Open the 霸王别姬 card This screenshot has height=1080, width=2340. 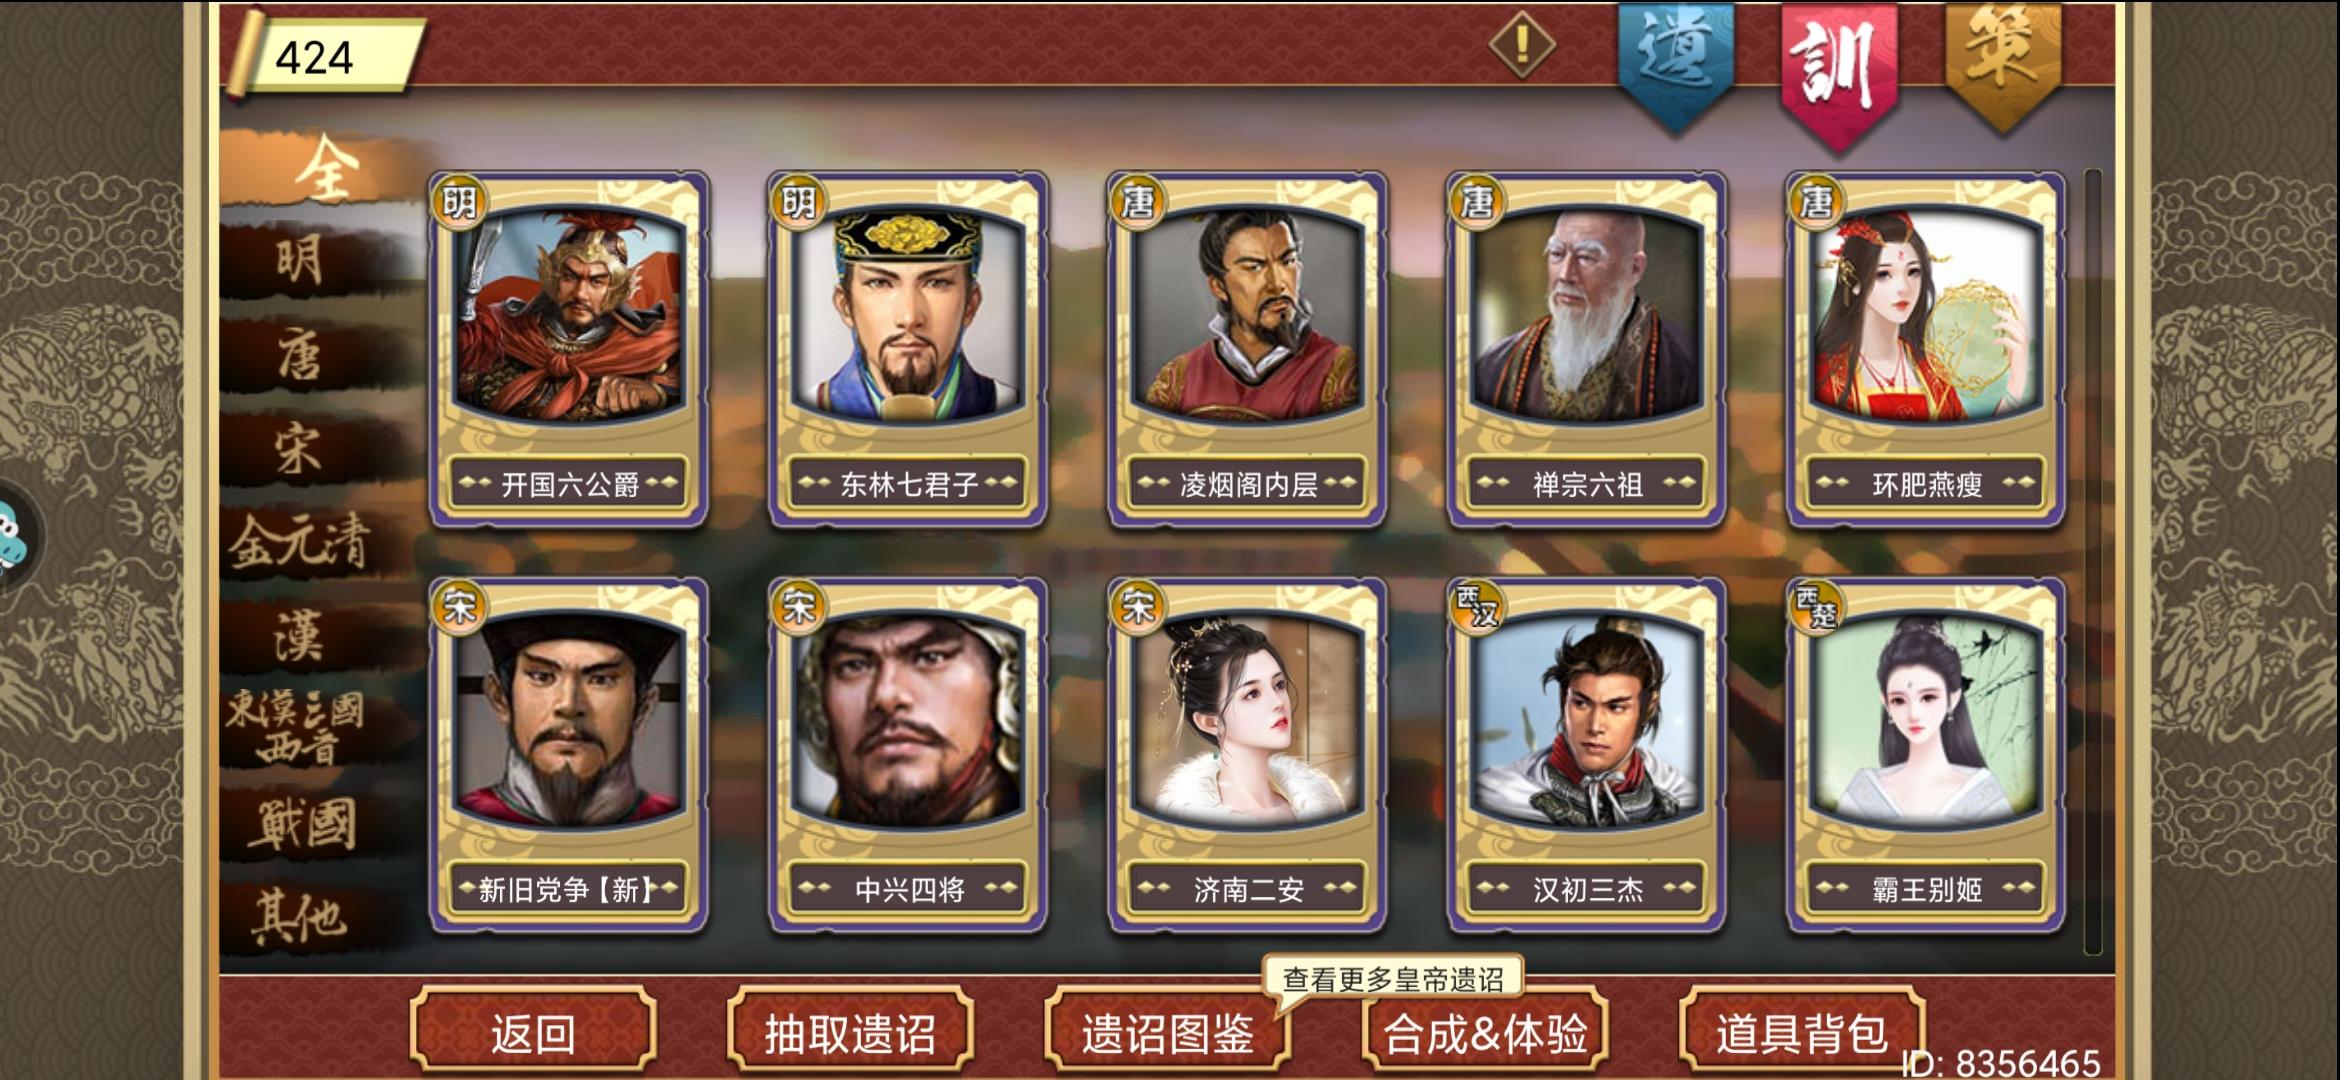tap(1926, 755)
